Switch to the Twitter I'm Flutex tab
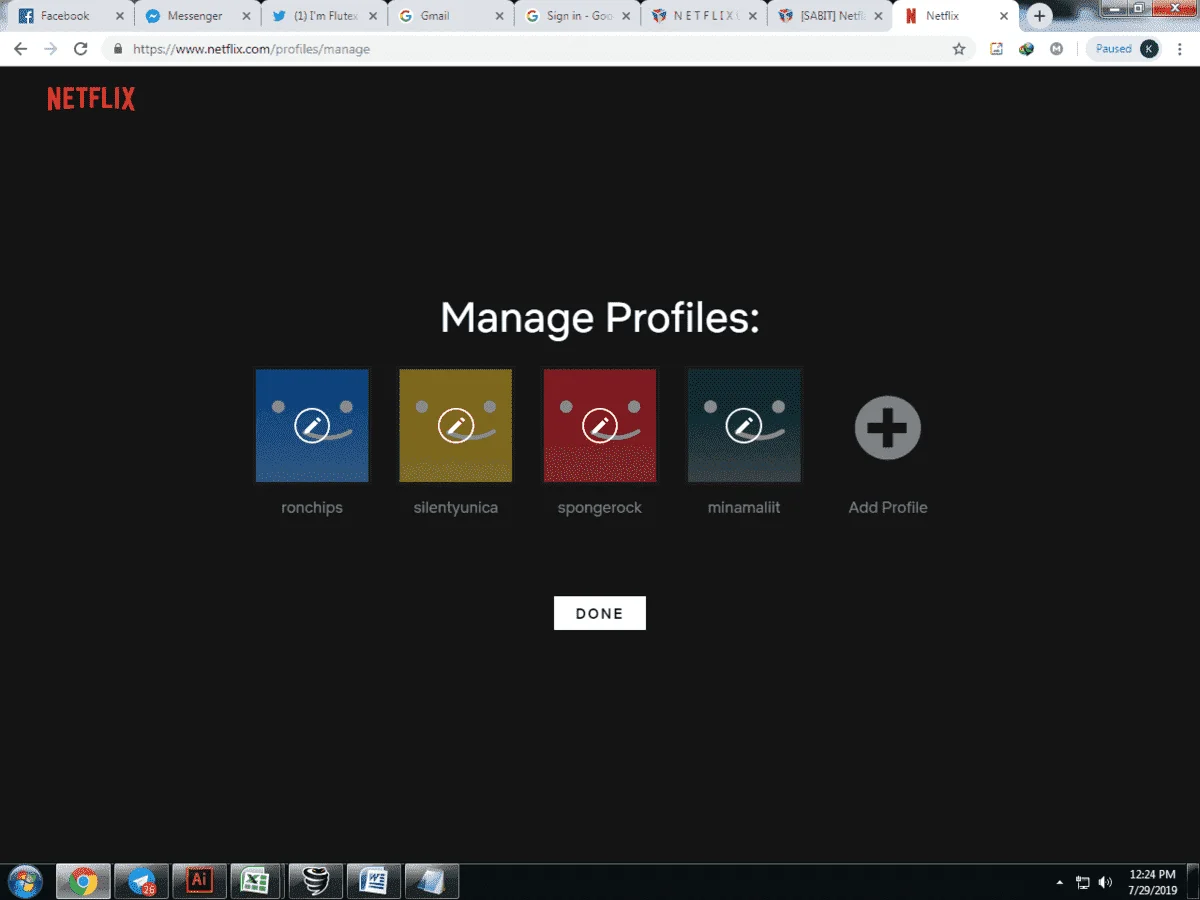Screen dimensions: 1200x900 click(x=322, y=16)
